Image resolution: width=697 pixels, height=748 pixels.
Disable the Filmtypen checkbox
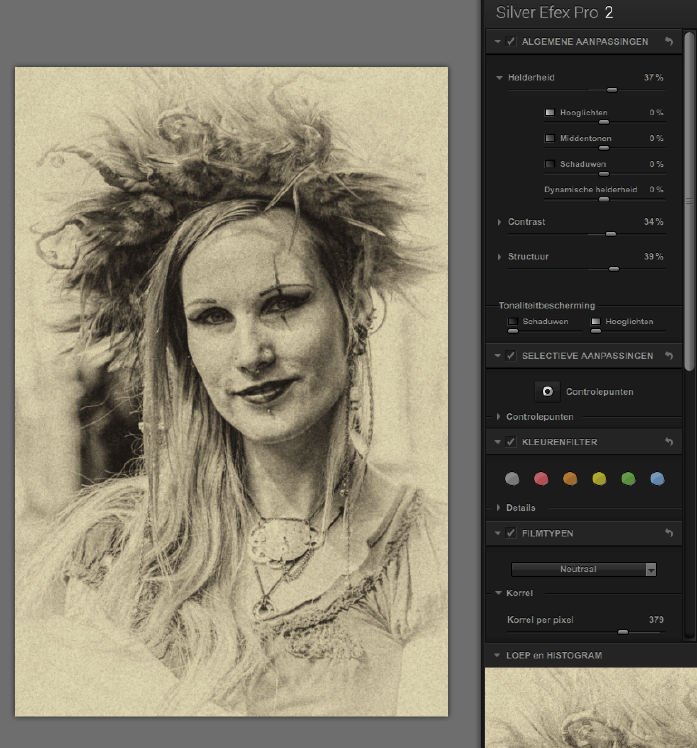tap(511, 533)
